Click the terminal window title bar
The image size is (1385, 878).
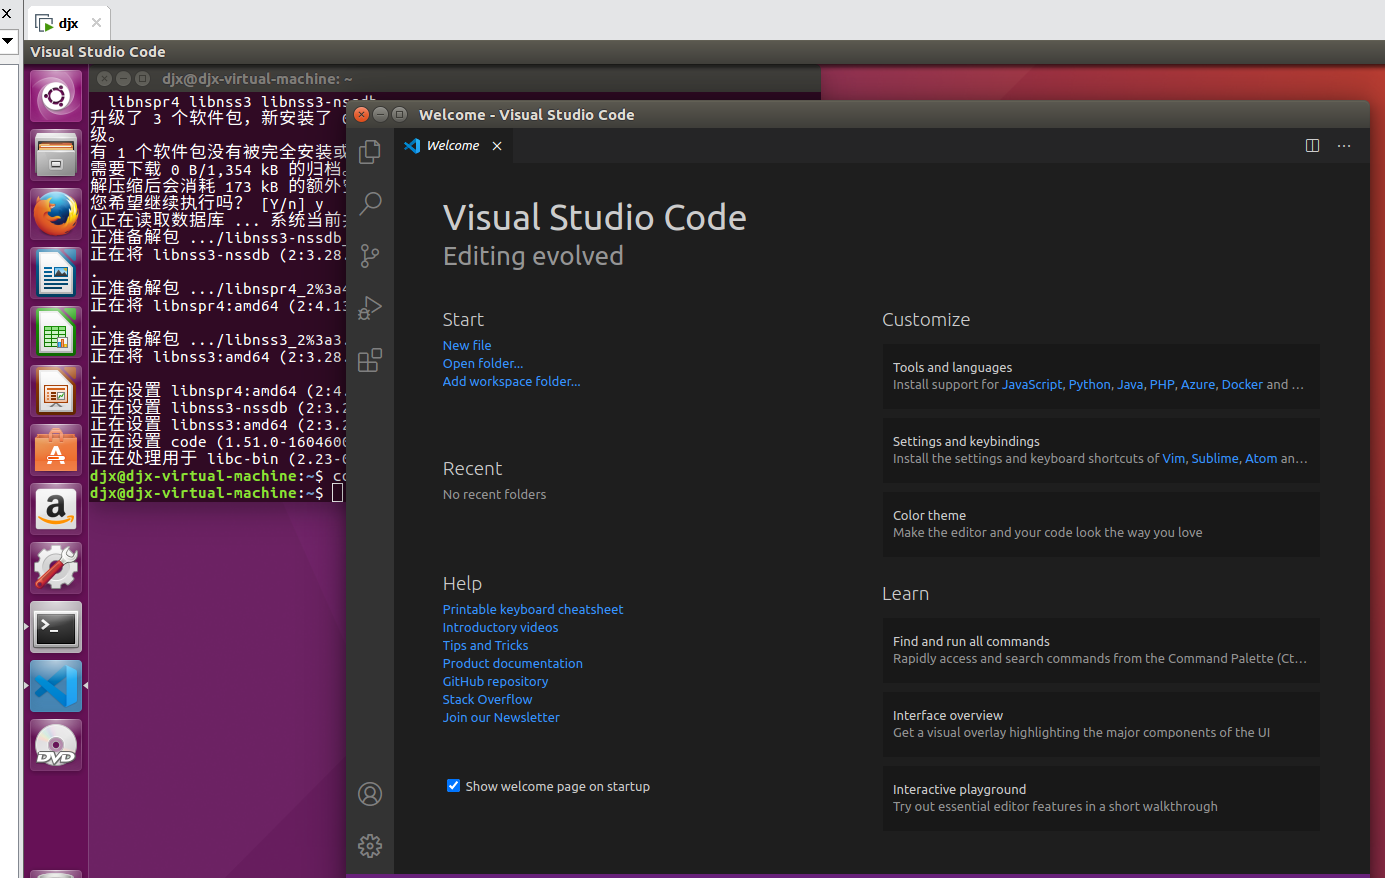click(455, 78)
